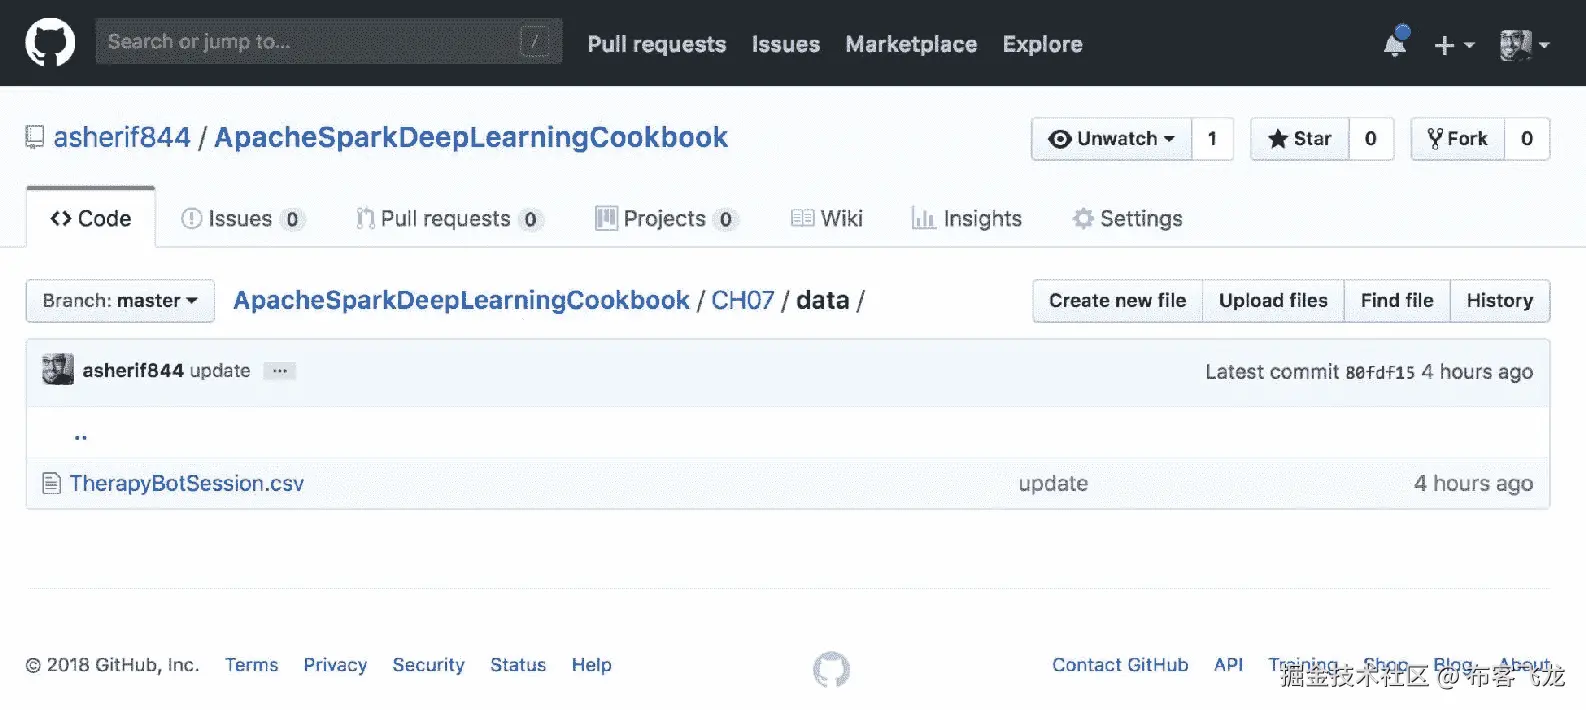This screenshot has height=710, width=1586.
Task: Click the user avatar in top bar
Action: [1516, 45]
